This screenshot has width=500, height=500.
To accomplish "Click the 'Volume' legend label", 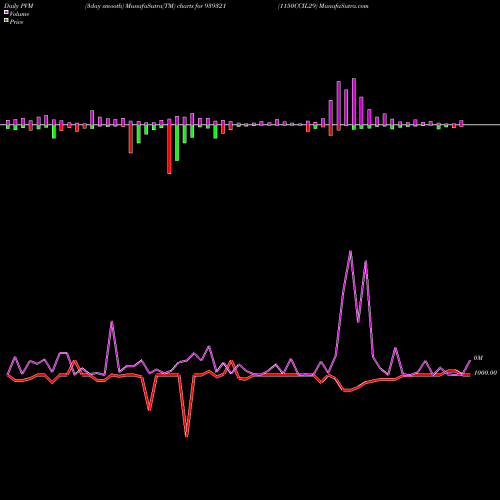I will (x=19, y=14).
